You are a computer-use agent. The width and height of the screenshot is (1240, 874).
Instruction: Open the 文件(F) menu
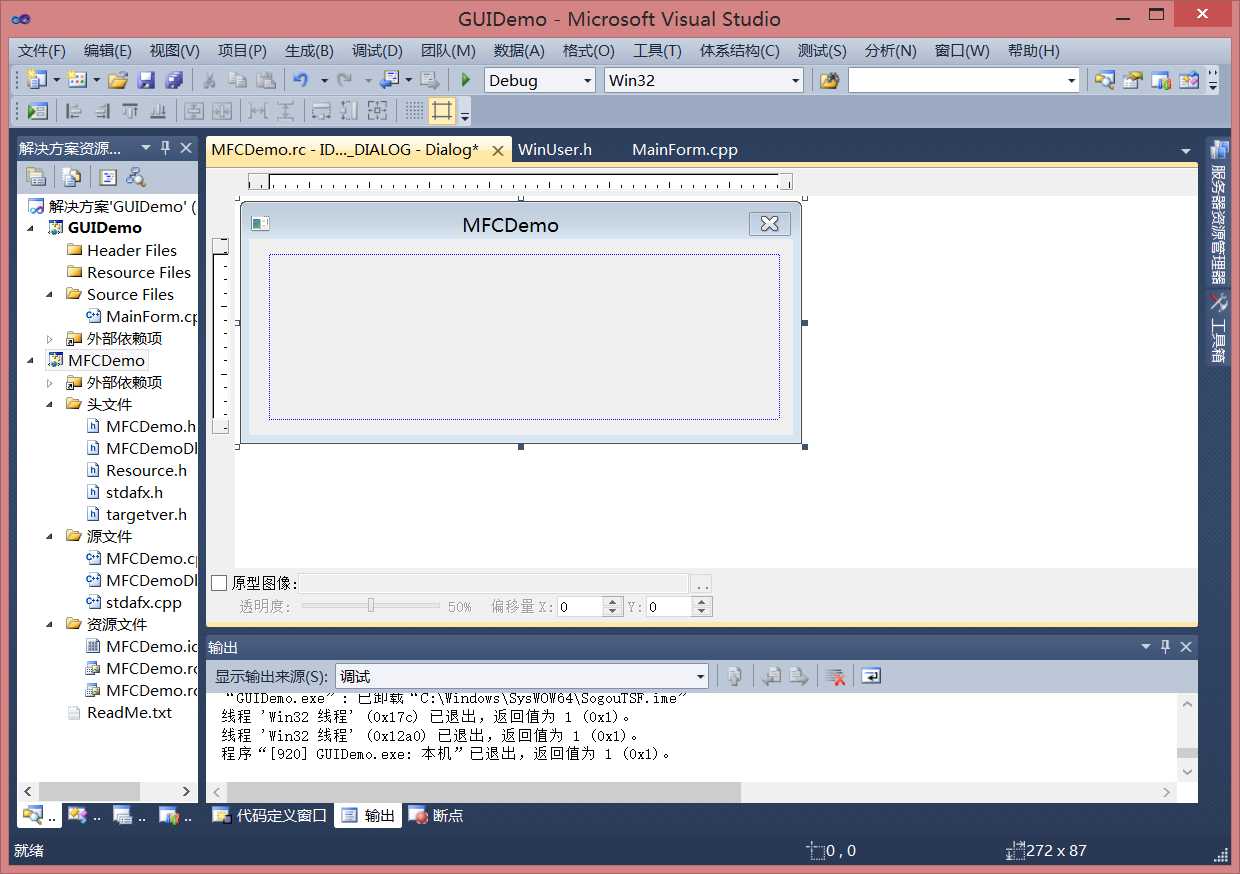click(41, 50)
